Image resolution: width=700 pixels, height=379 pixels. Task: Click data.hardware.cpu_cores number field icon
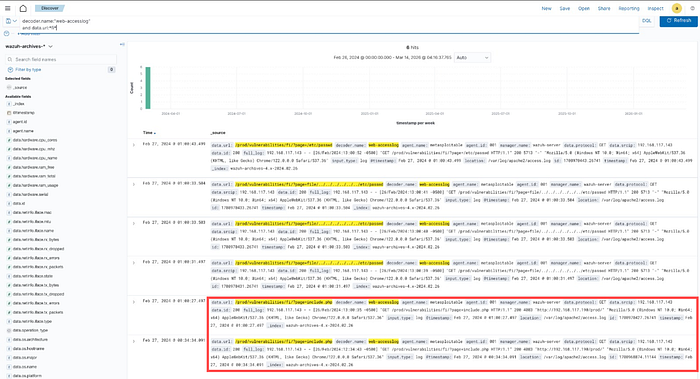[x=9, y=140]
